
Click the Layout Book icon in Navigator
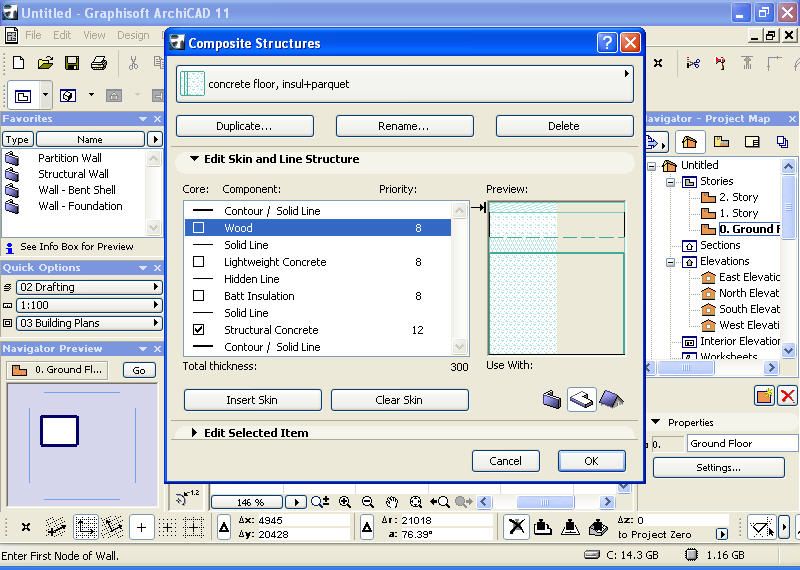[x=752, y=141]
